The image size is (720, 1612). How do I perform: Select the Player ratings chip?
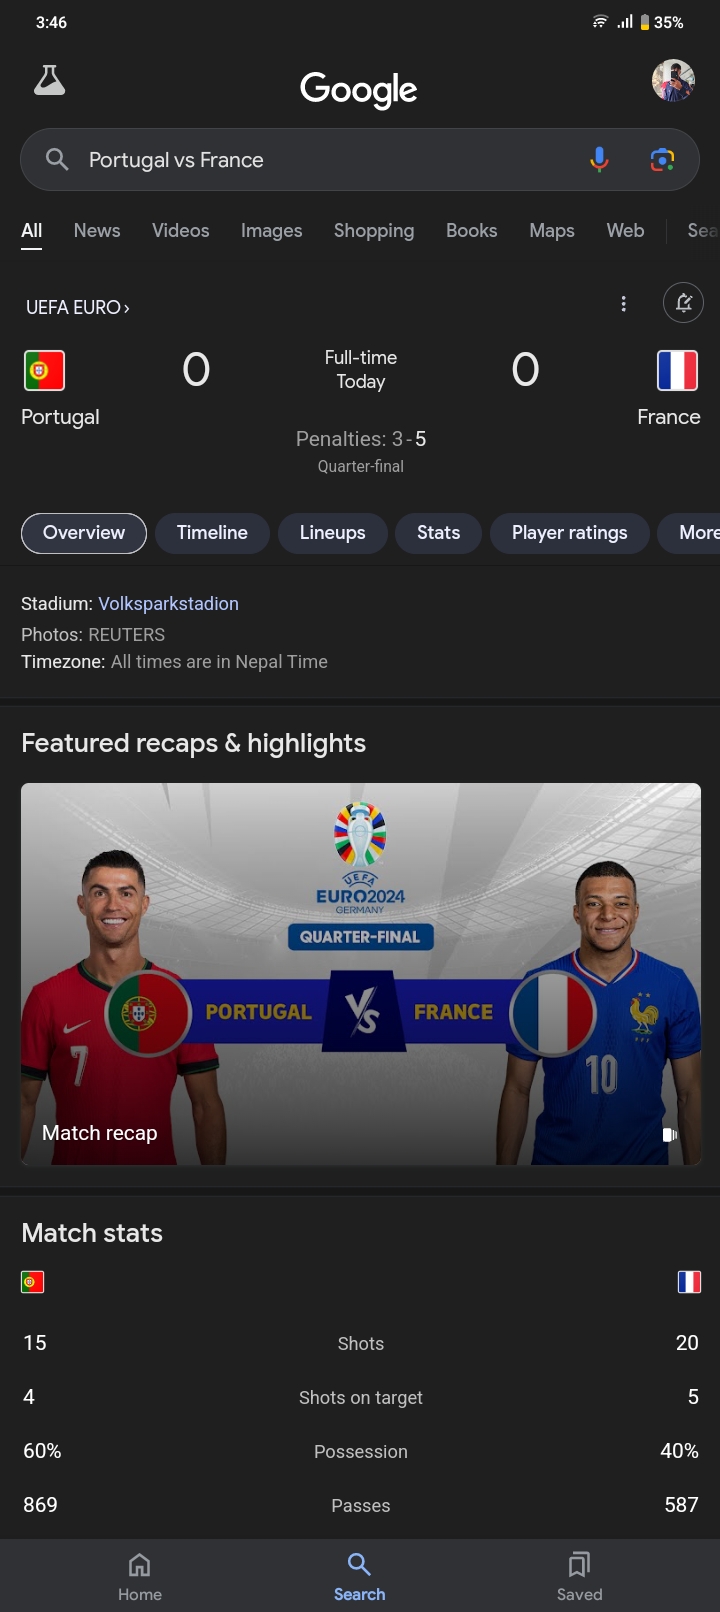570,533
